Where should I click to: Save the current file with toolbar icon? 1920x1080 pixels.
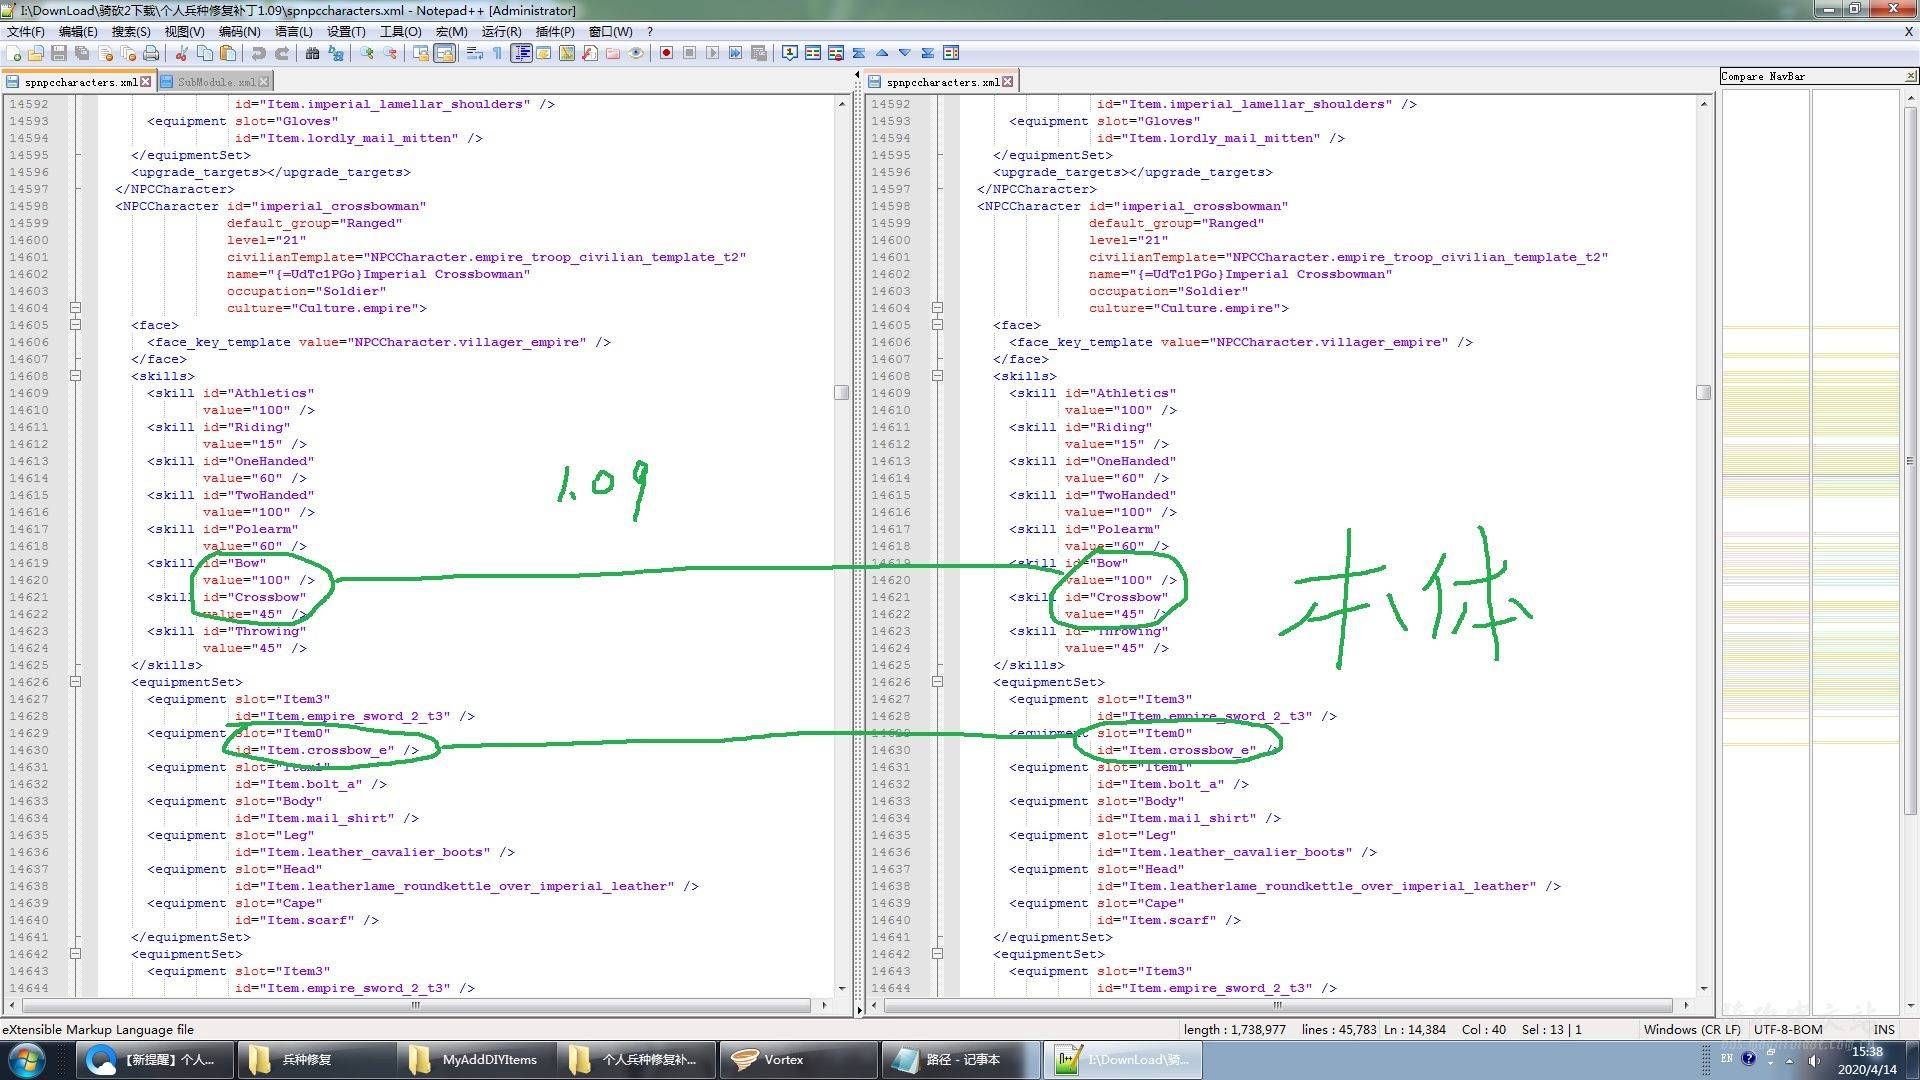click(59, 53)
